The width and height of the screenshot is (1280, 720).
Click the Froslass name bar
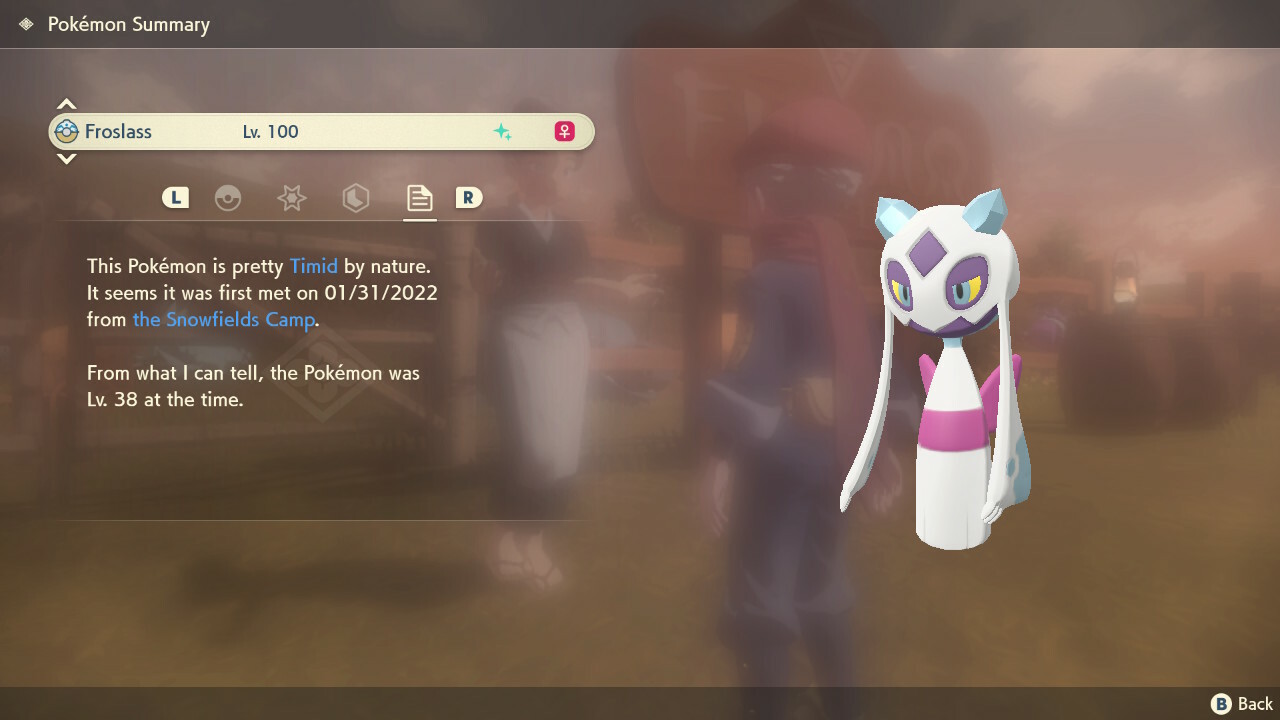click(321, 132)
